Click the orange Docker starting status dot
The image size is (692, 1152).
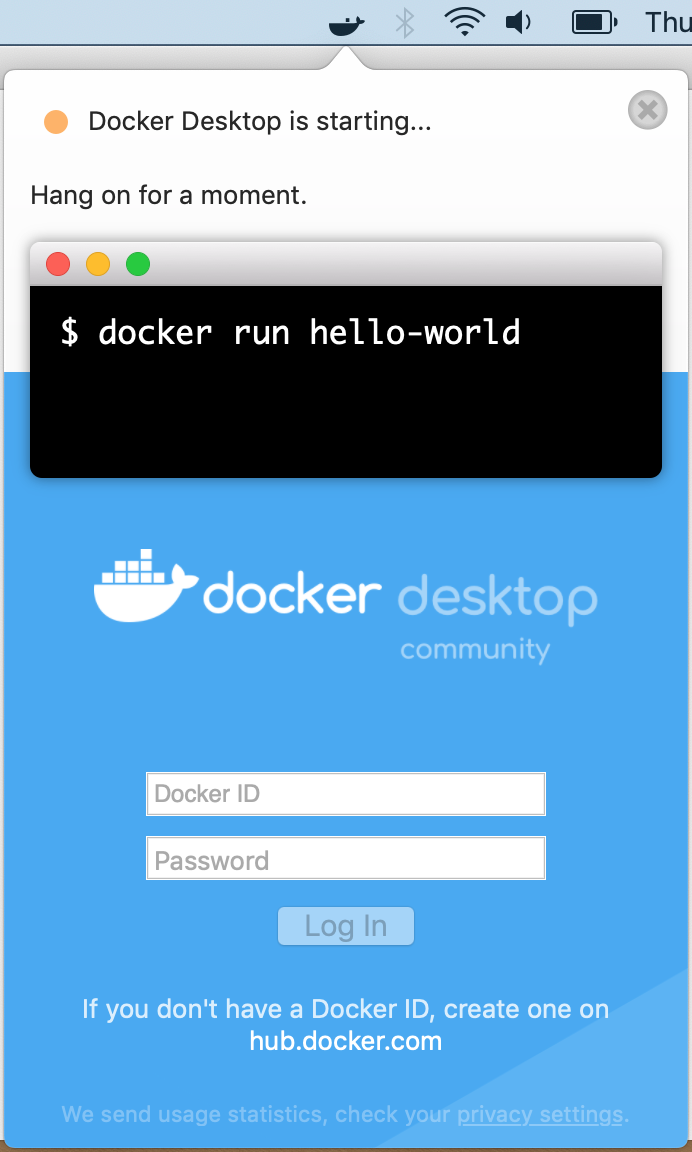56,122
